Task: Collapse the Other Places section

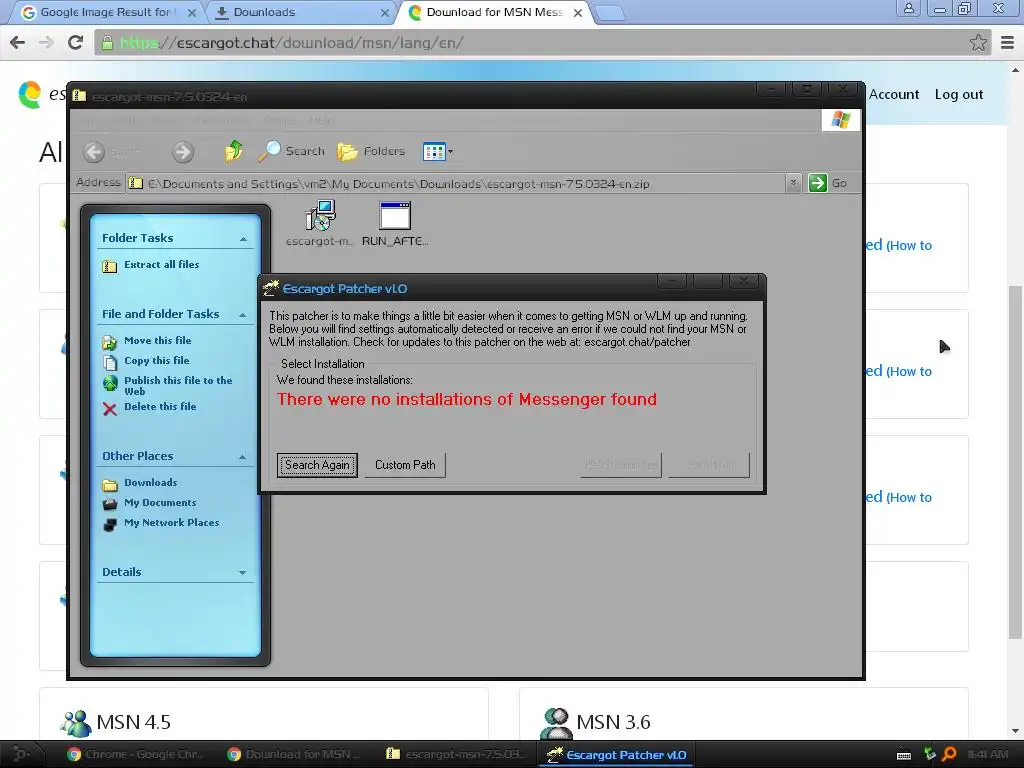Action: pos(243,457)
